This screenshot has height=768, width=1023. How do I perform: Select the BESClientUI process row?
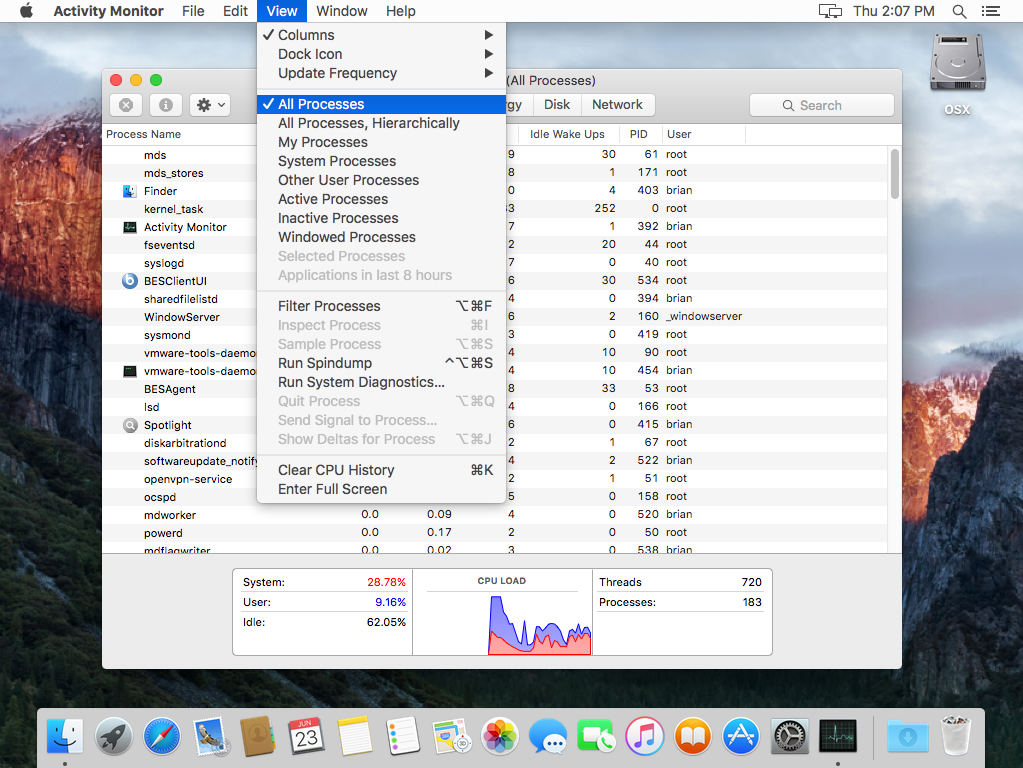(x=496, y=281)
